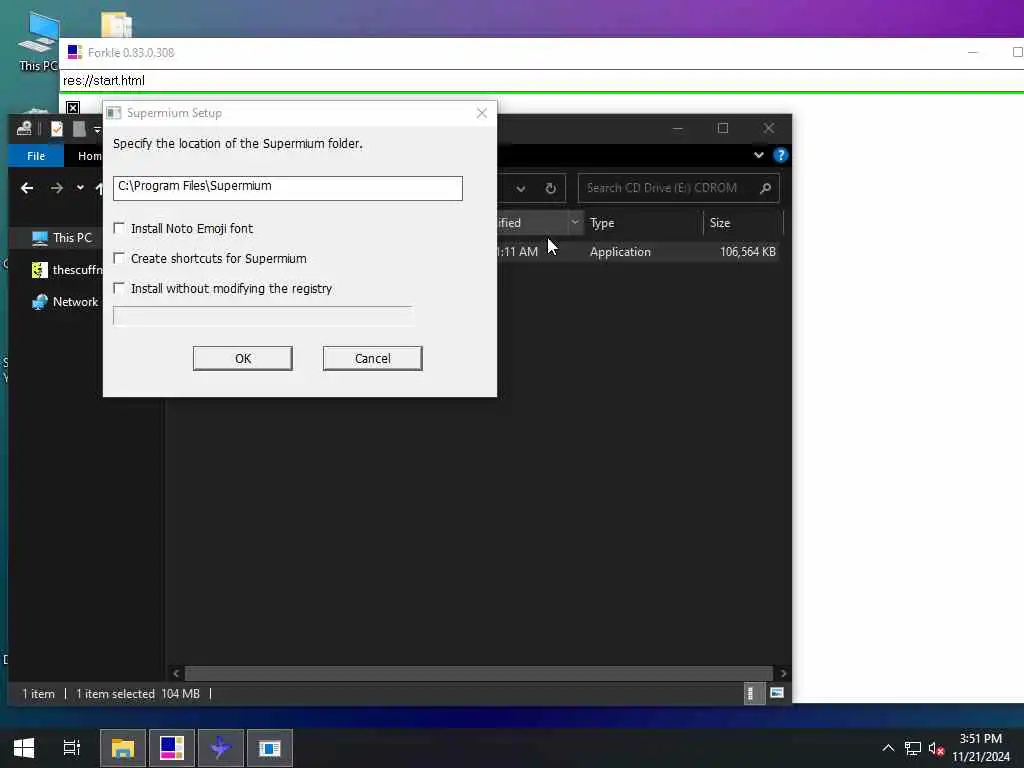Click the setup progress bar
This screenshot has height=768, width=1024.
[x=263, y=315]
